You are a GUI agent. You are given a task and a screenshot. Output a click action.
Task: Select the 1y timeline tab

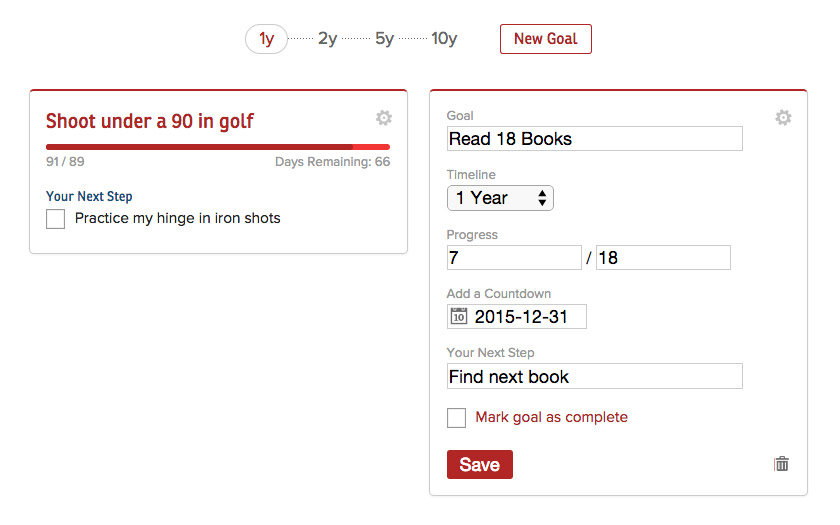point(266,39)
